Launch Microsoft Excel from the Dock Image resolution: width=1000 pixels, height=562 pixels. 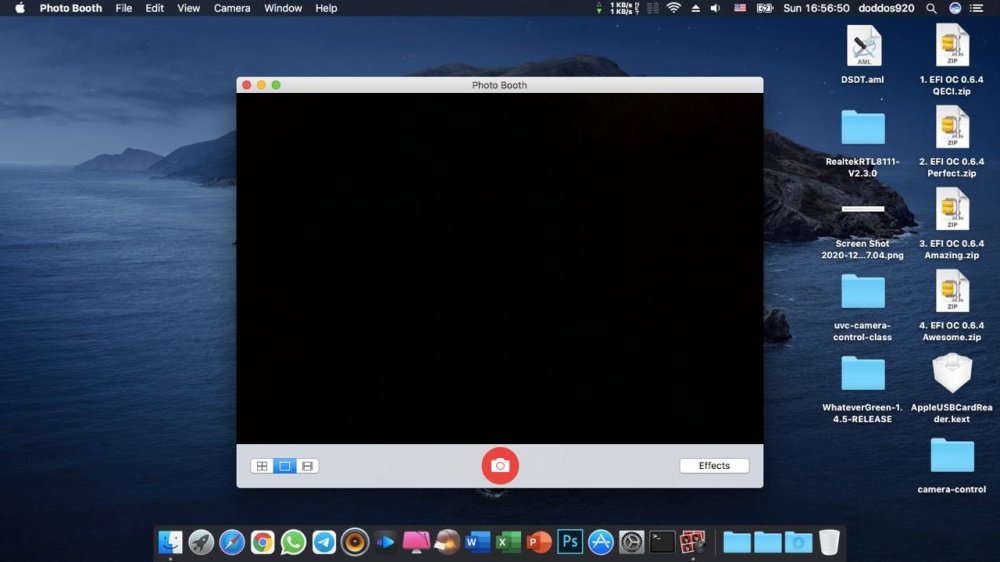click(x=508, y=542)
